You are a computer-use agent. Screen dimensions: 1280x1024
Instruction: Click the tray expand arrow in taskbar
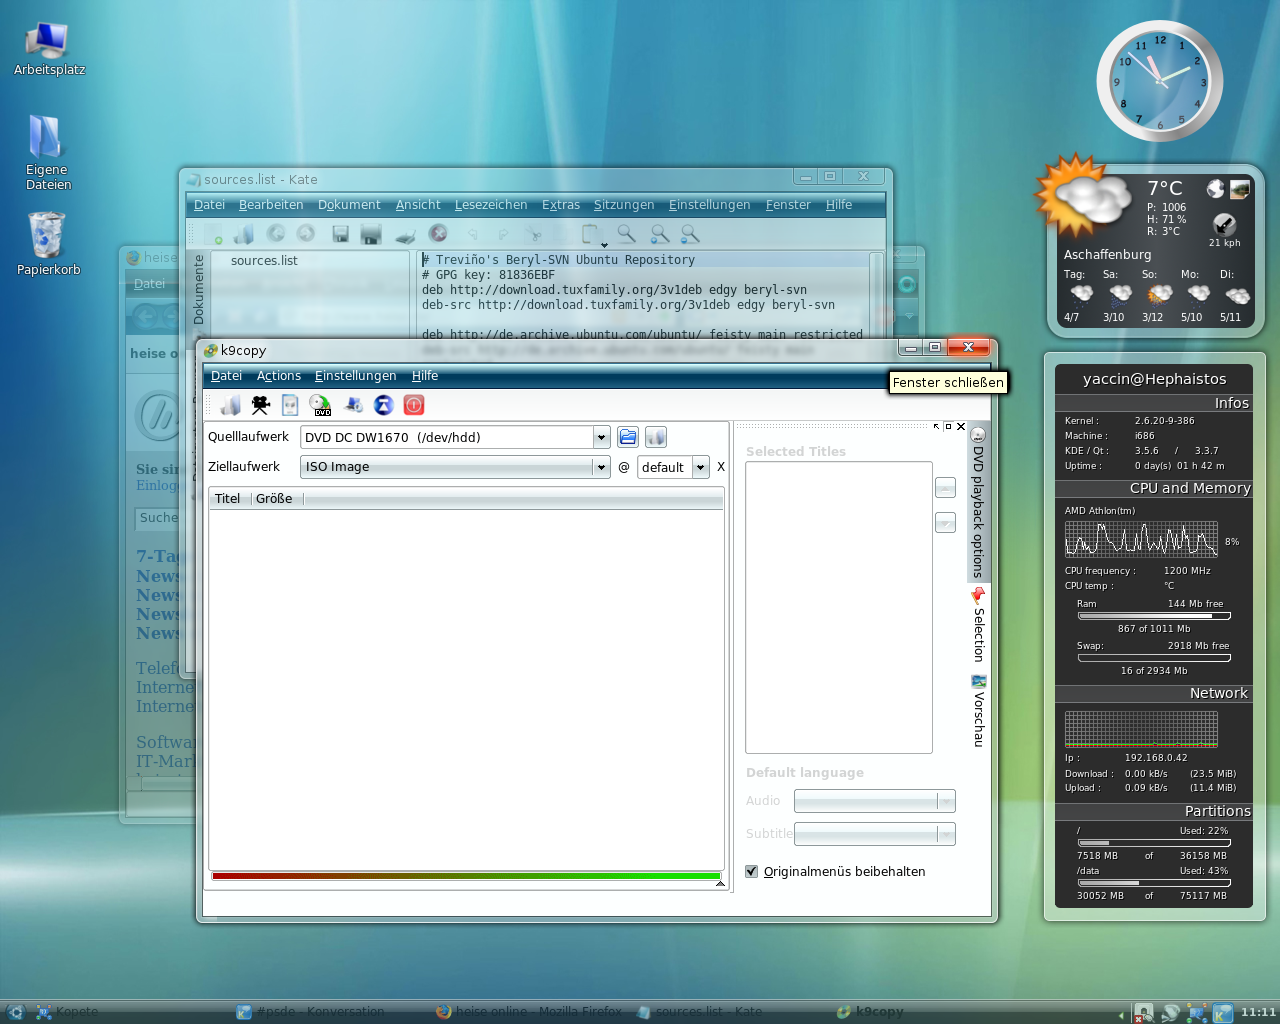1122,1015
